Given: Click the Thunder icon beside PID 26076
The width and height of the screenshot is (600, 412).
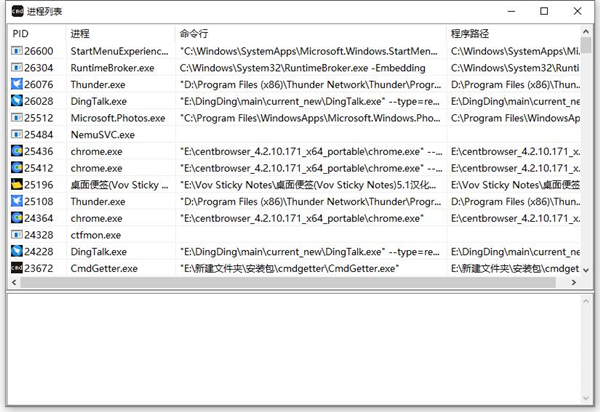Looking at the screenshot, I should [16, 84].
